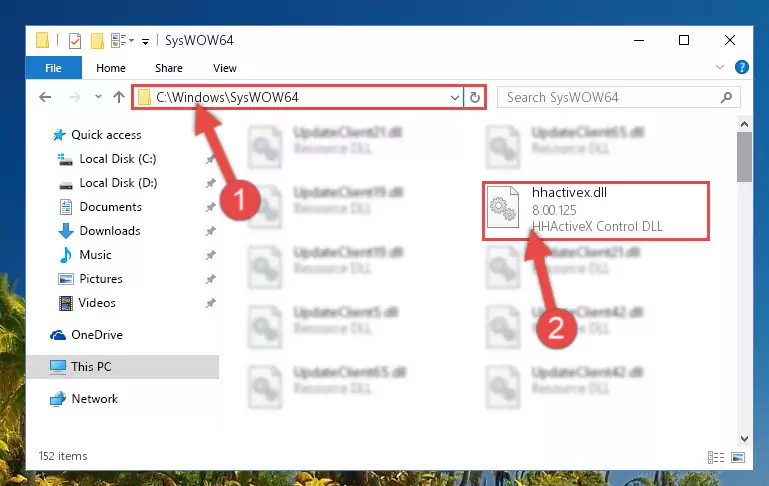Click pin icon next to Local Disk (D:)
This screenshot has height=486, width=769.
[210, 183]
